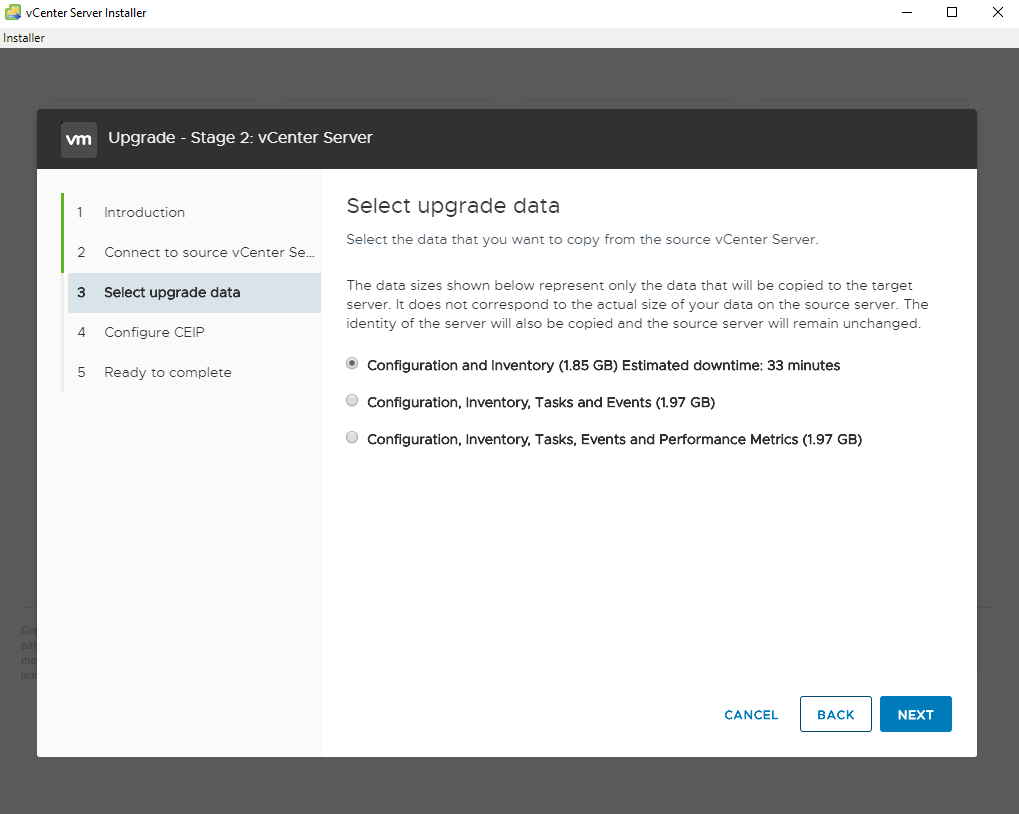Screen dimensions: 1019x814
Task: Click the vm logo in header
Action: pos(79,139)
